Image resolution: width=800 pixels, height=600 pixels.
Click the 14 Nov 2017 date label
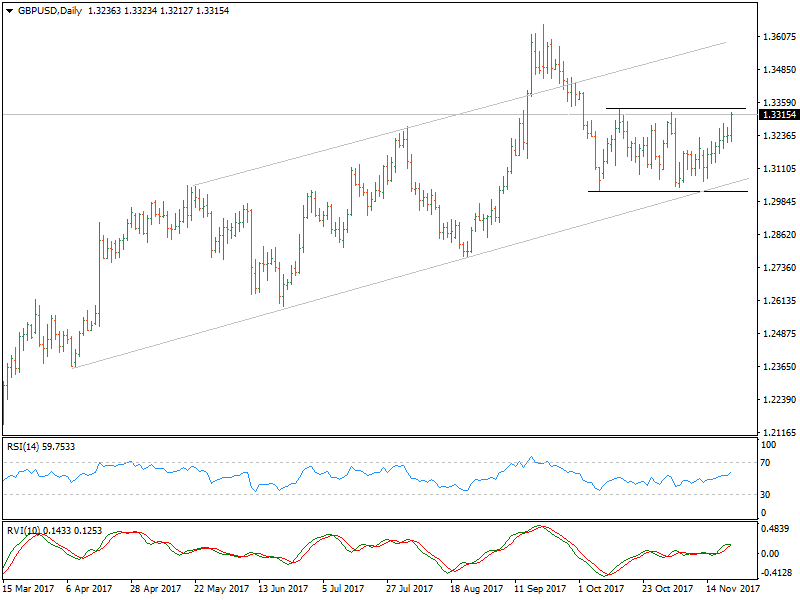732,591
